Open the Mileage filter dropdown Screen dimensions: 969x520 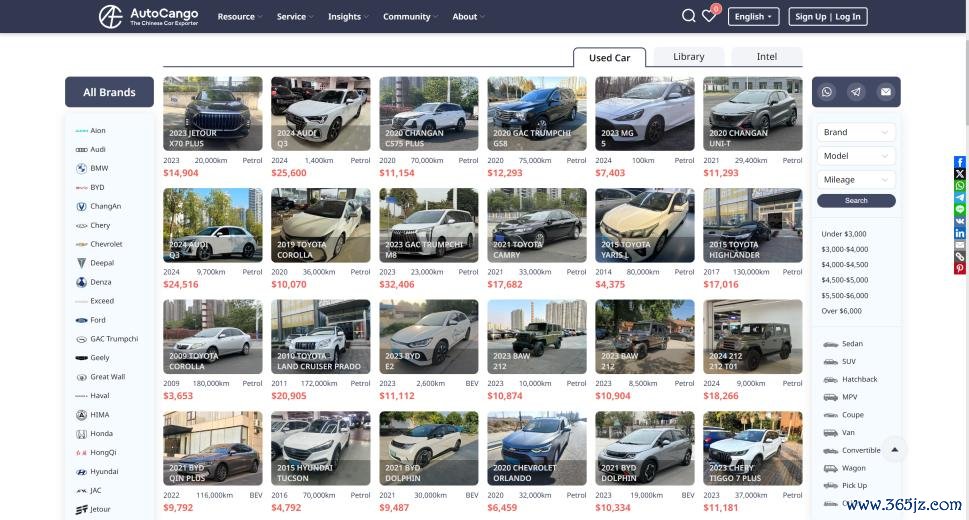coord(856,179)
